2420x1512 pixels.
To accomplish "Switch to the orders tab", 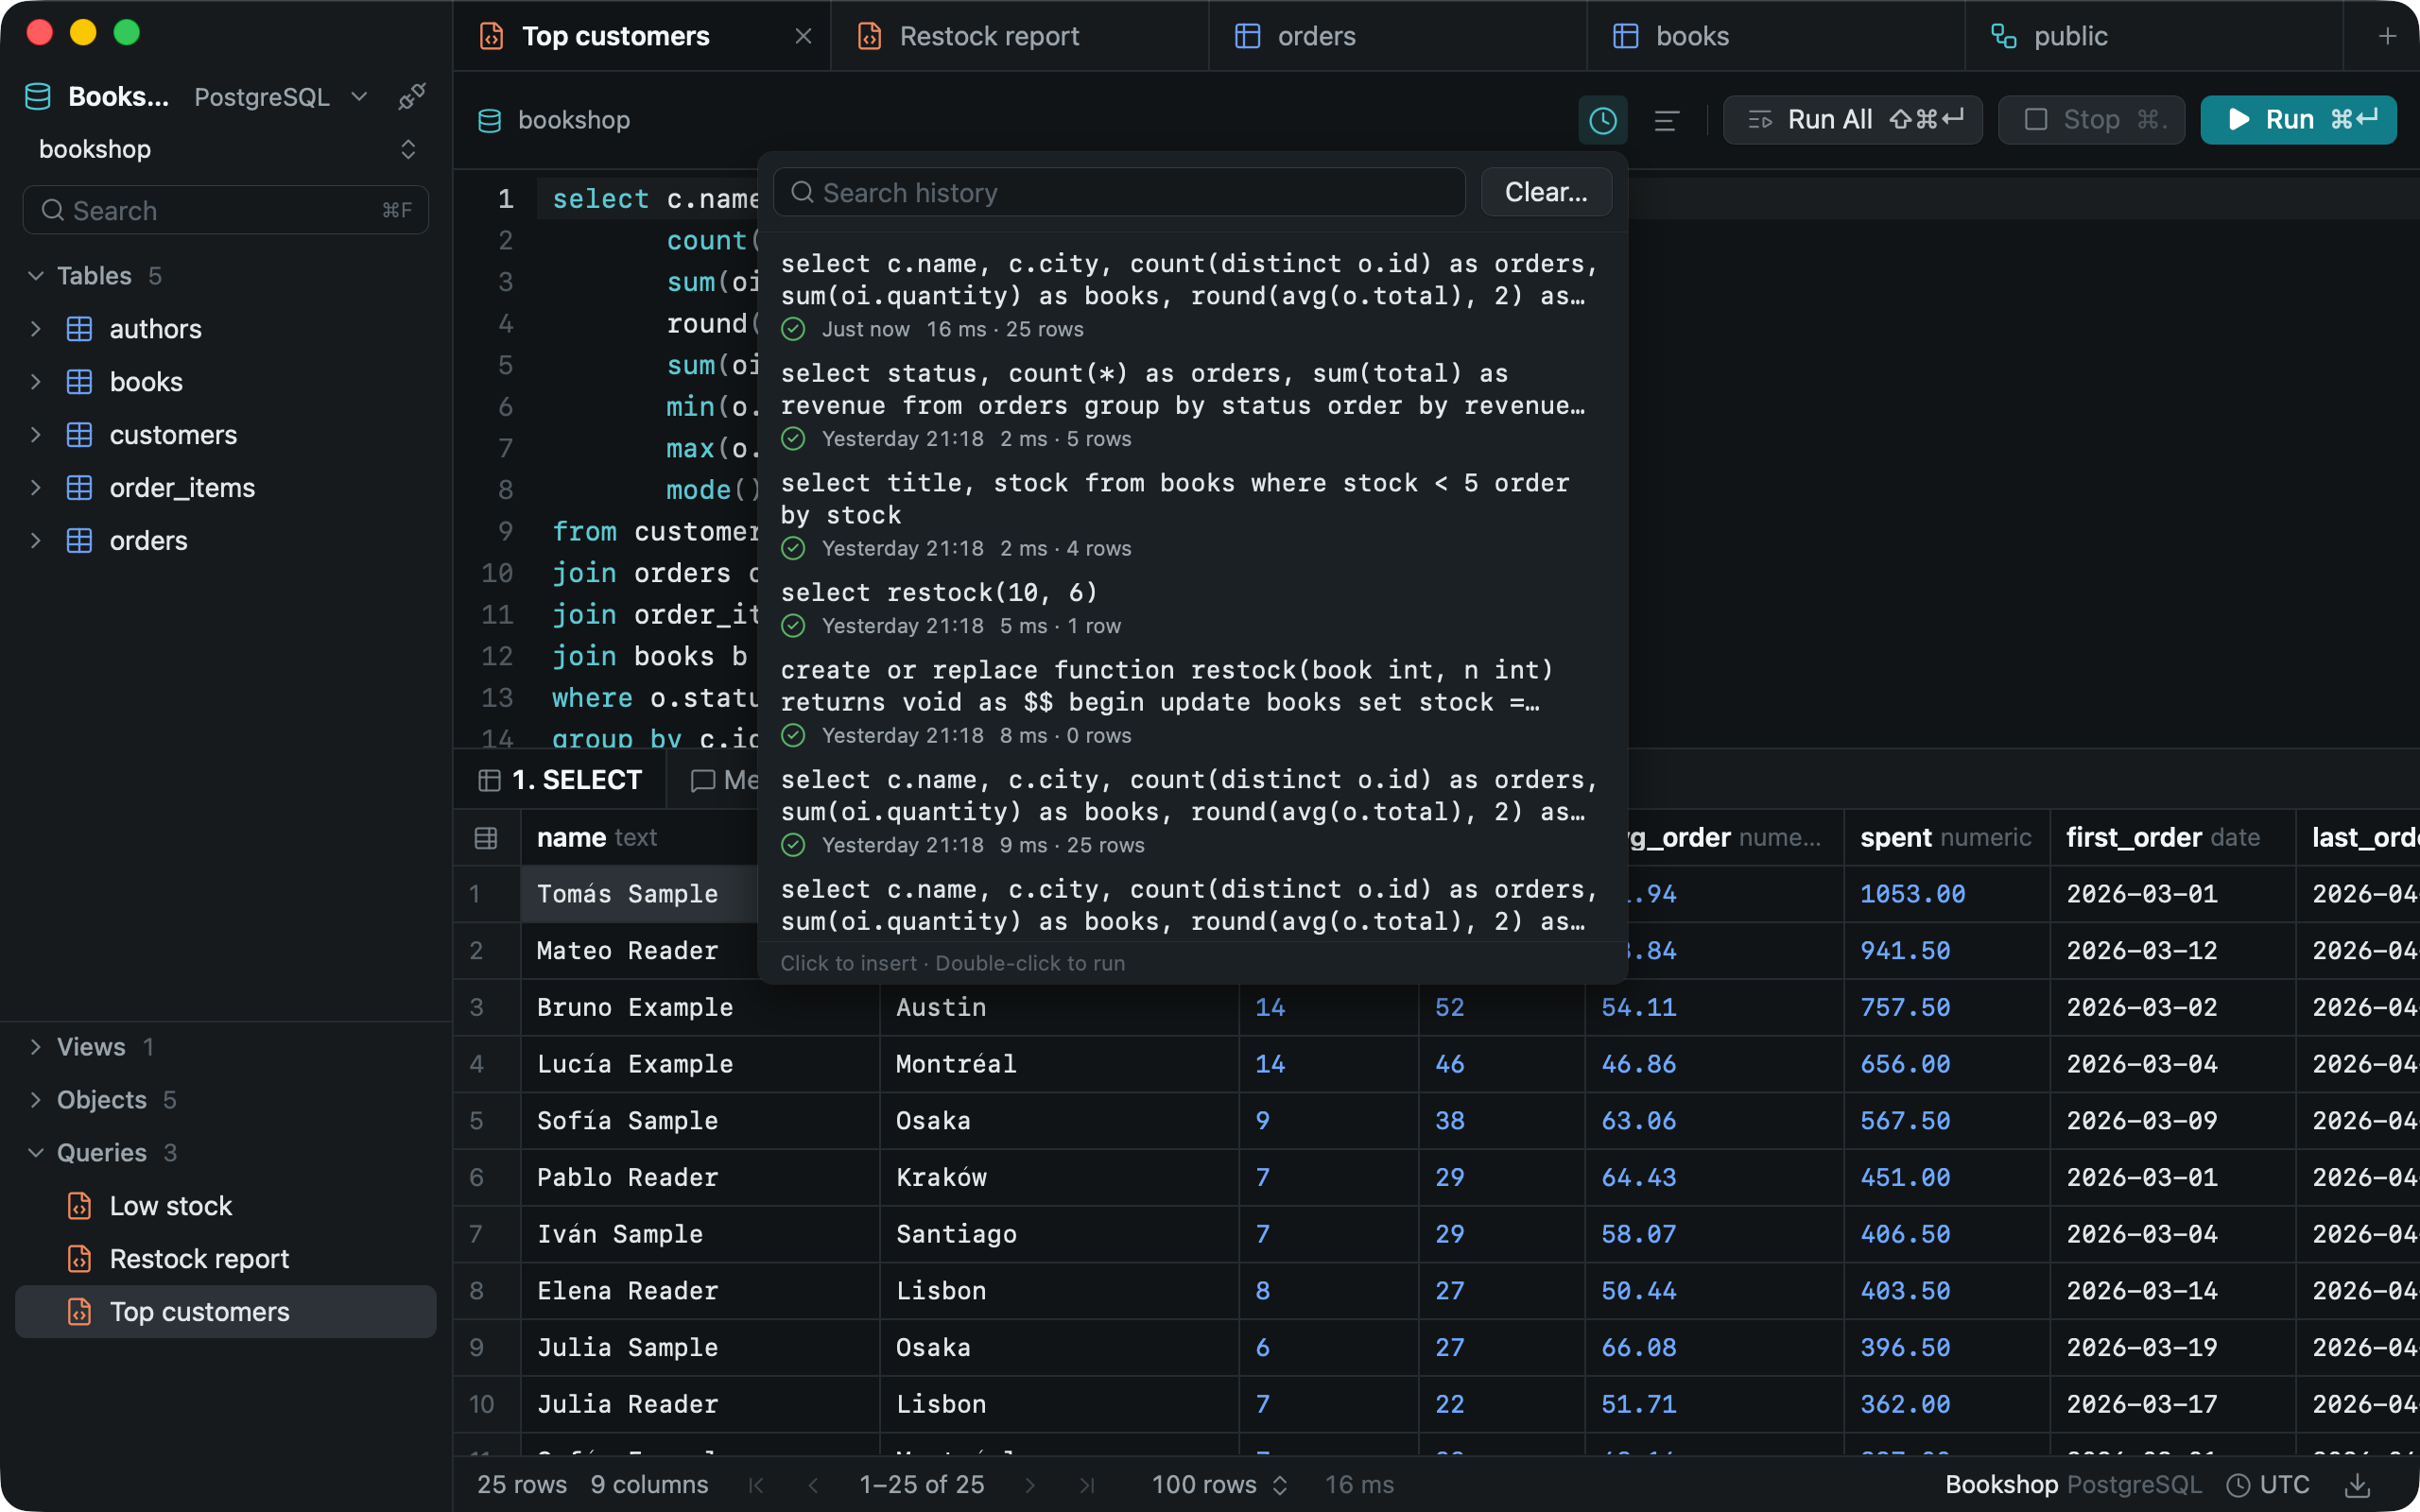I will (x=1397, y=36).
